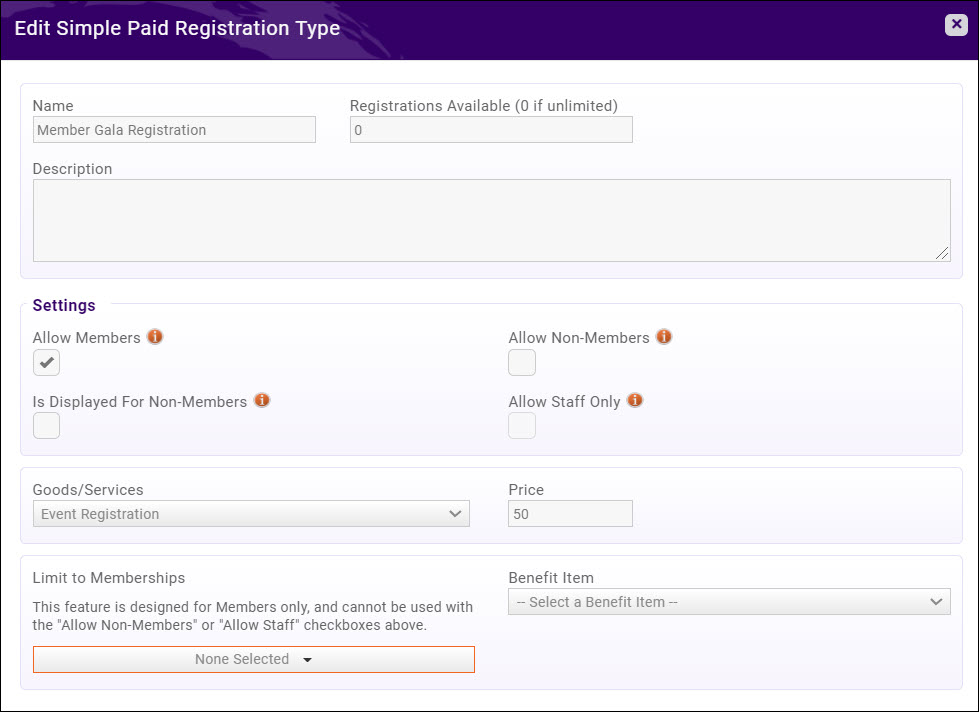
Task: Close the Edit Simple Paid Registration Type dialog
Action: (x=956, y=25)
